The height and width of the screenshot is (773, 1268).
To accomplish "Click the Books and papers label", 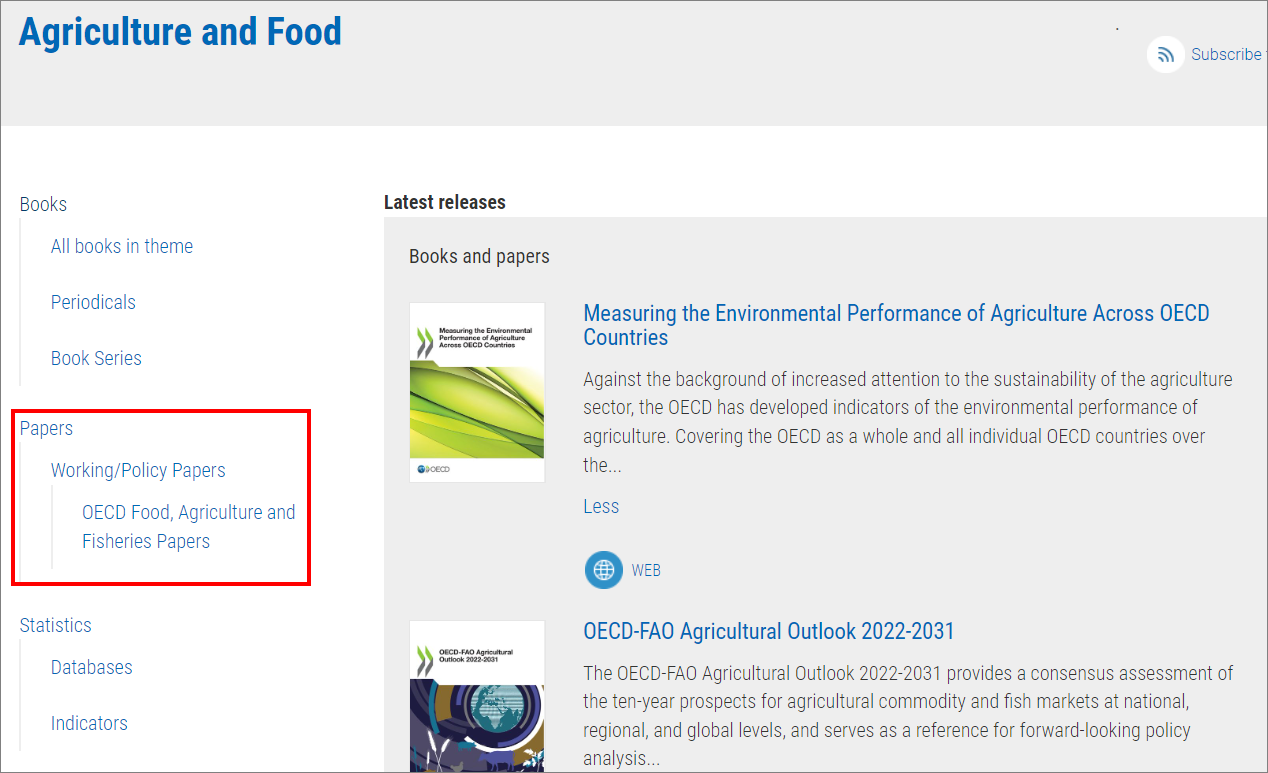I will pyautogui.click(x=479, y=256).
